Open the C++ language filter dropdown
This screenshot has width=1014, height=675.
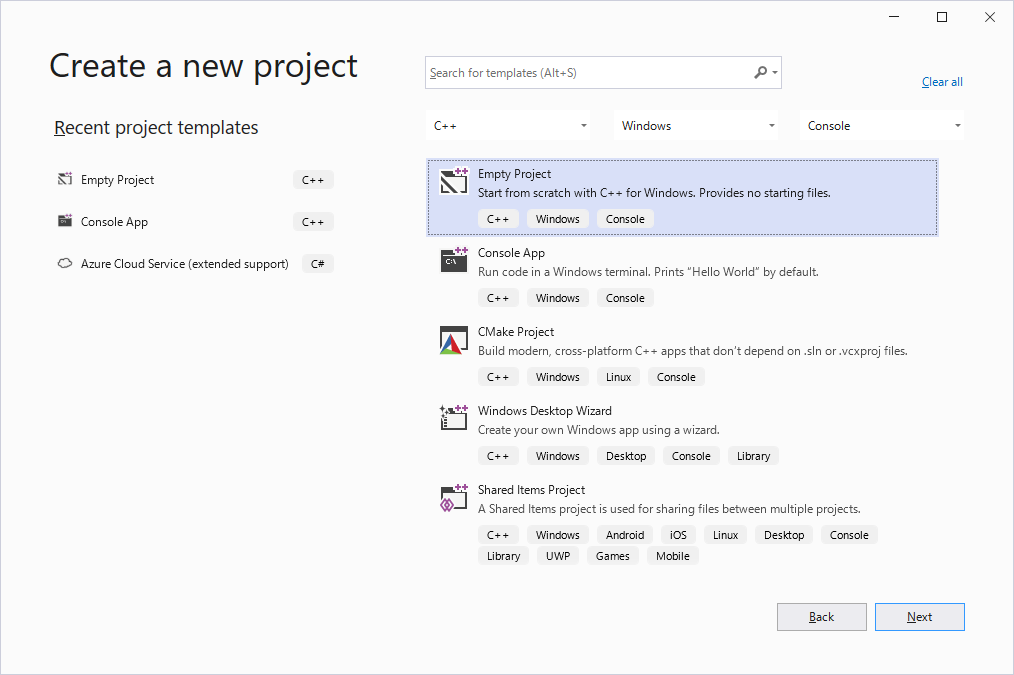click(x=508, y=126)
